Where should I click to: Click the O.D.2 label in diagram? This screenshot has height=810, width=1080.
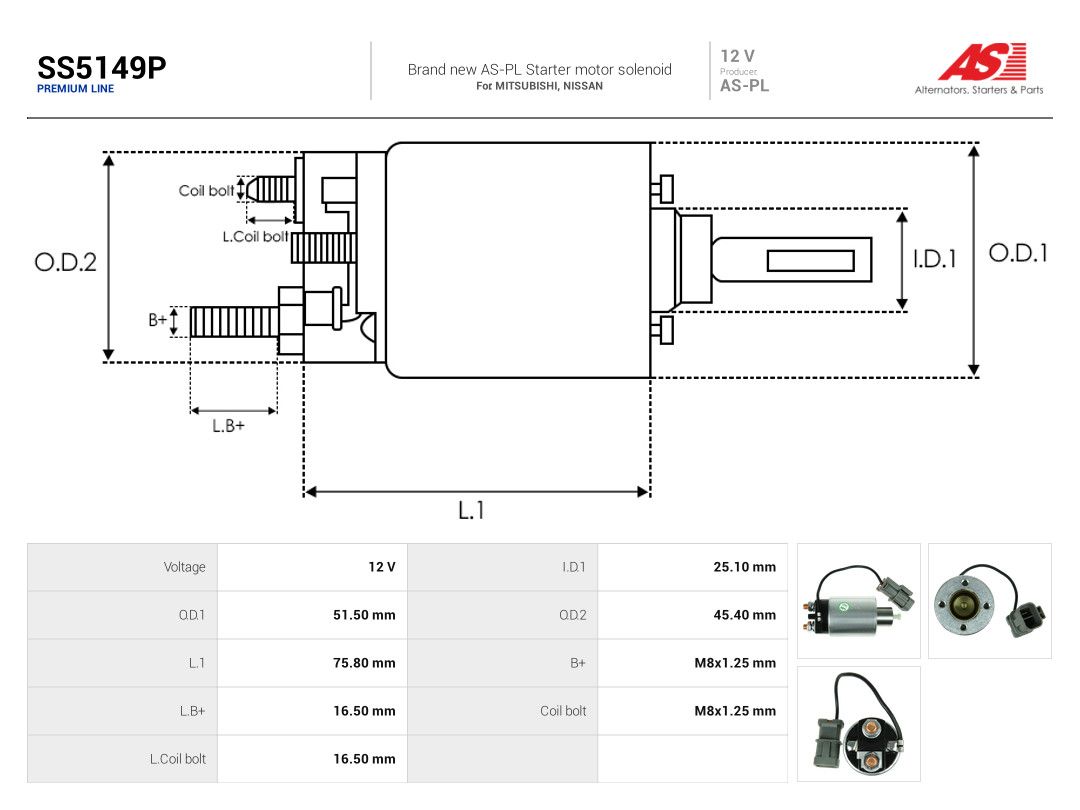point(65,262)
